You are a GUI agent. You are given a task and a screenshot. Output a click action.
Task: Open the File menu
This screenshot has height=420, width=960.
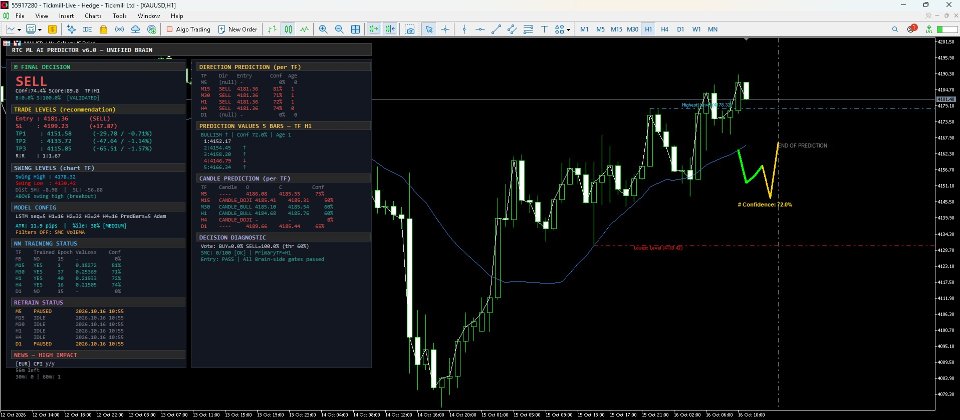[20, 15]
